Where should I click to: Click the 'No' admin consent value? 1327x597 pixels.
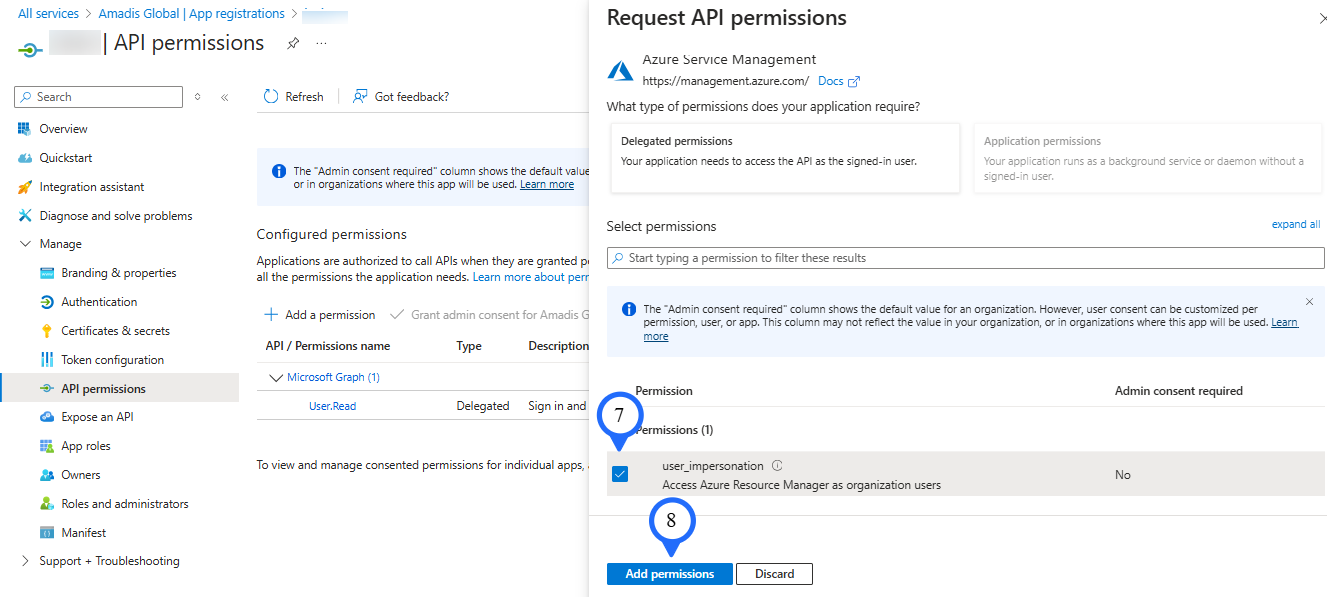[1123, 475]
